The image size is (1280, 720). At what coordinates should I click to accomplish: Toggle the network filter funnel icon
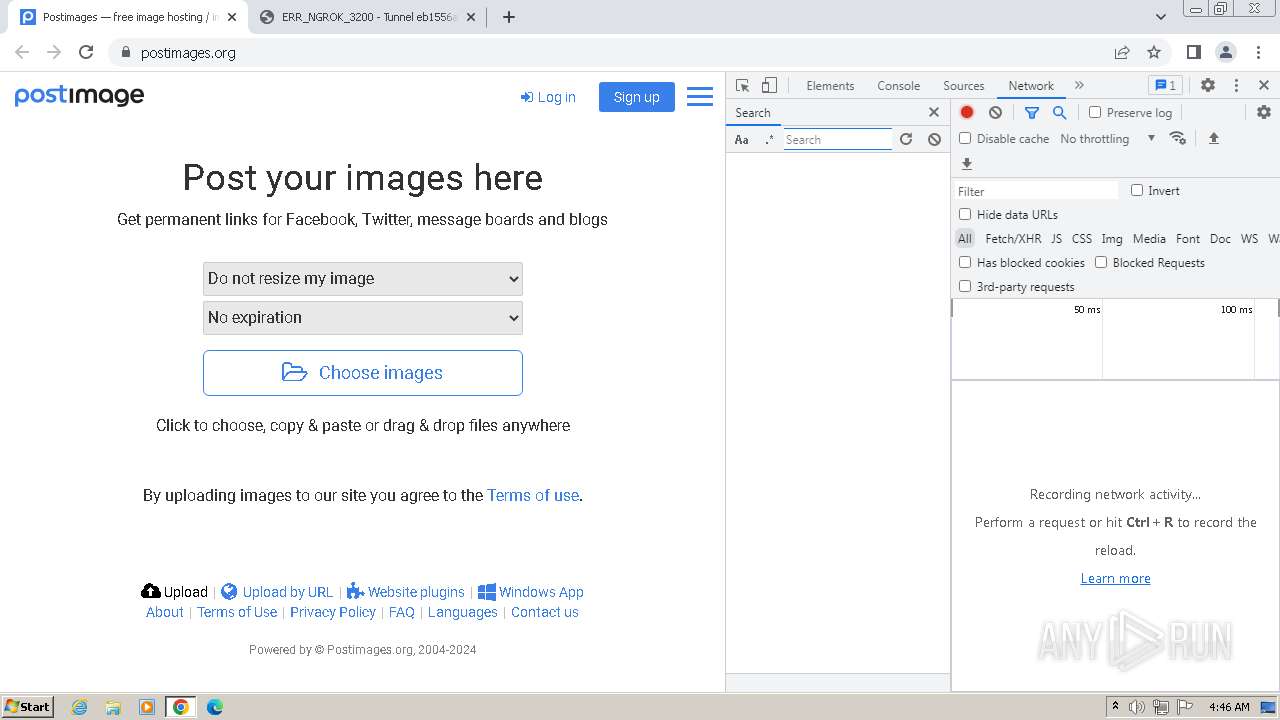click(x=1032, y=113)
